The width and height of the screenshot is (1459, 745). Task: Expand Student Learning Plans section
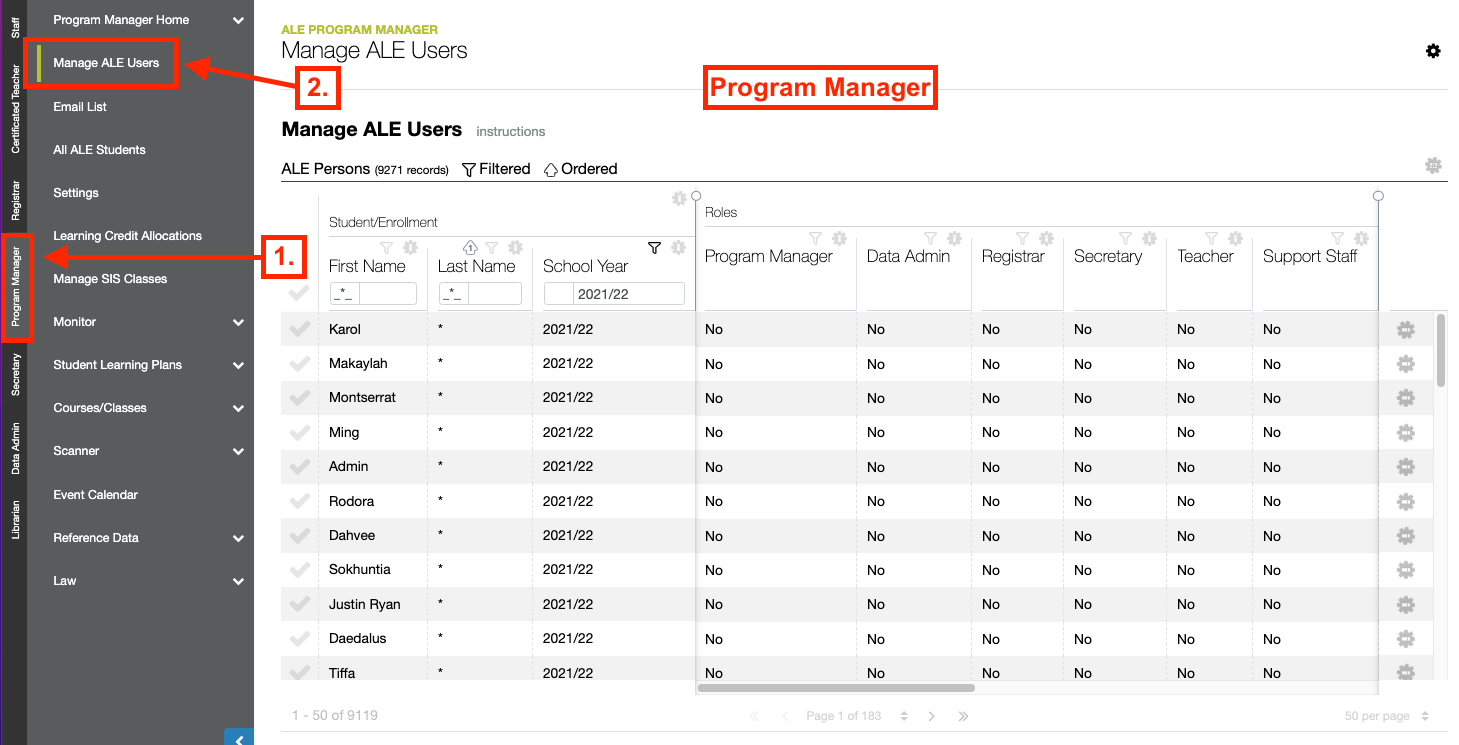coord(238,365)
